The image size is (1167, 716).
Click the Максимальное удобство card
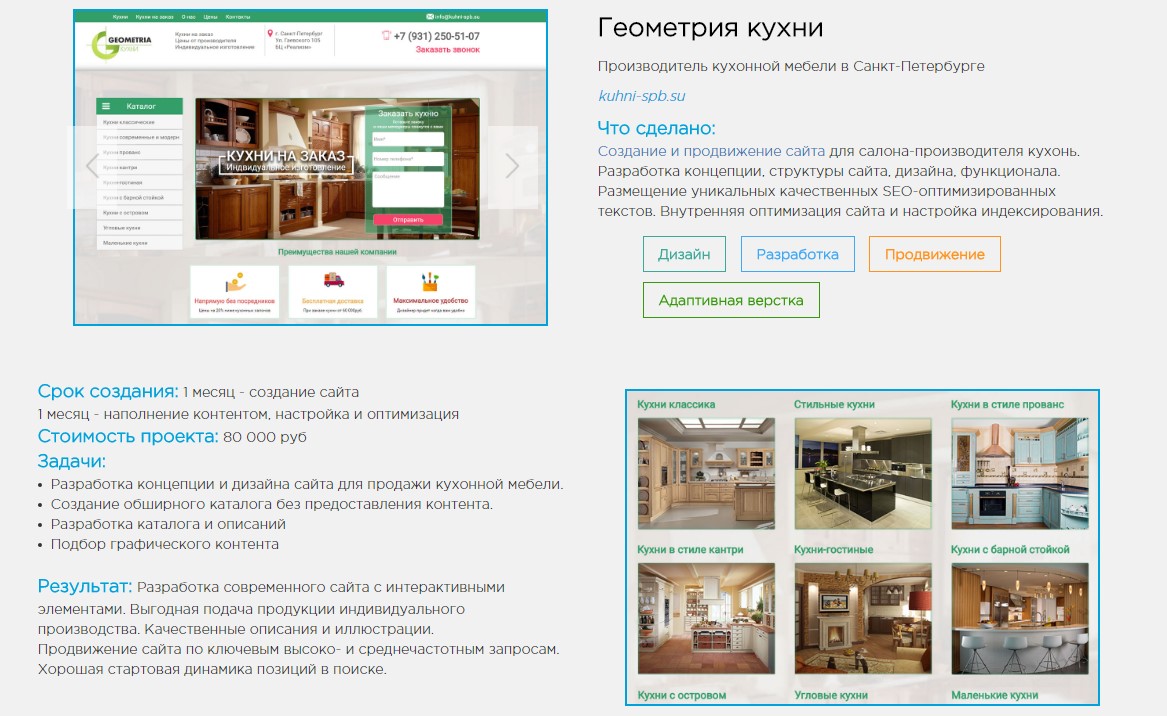(x=431, y=292)
